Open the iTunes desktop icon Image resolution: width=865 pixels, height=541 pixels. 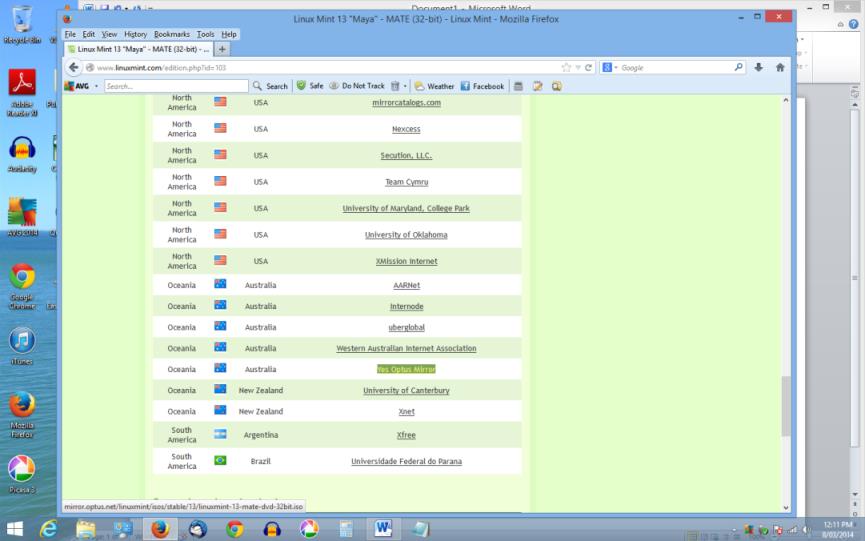[x=22, y=346]
